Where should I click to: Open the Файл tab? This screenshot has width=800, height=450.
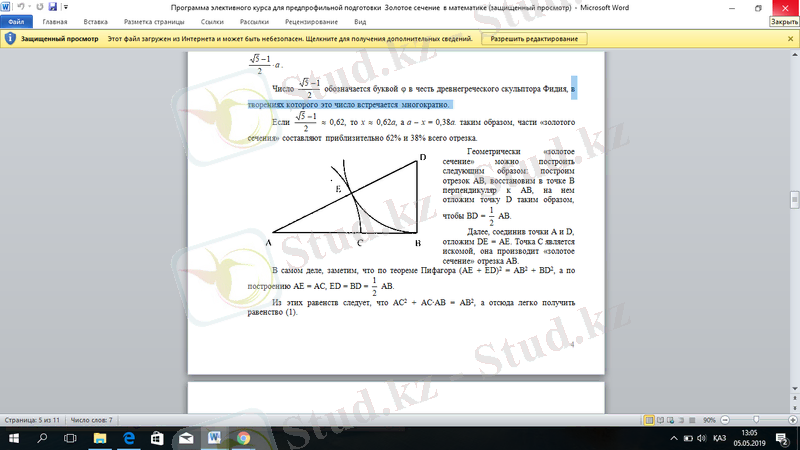16,22
